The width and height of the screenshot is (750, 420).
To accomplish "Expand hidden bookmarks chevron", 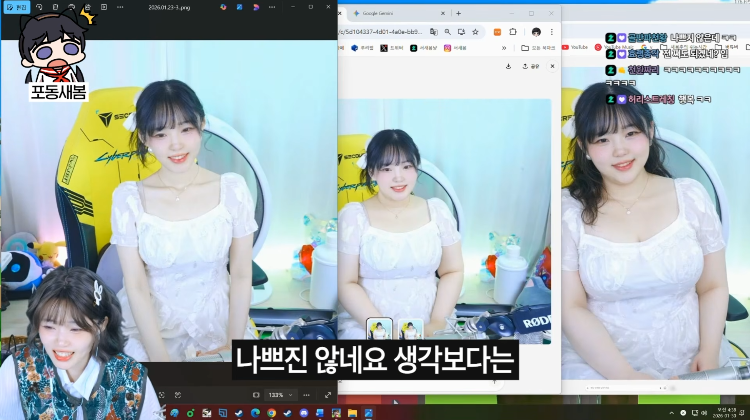I will tap(504, 48).
